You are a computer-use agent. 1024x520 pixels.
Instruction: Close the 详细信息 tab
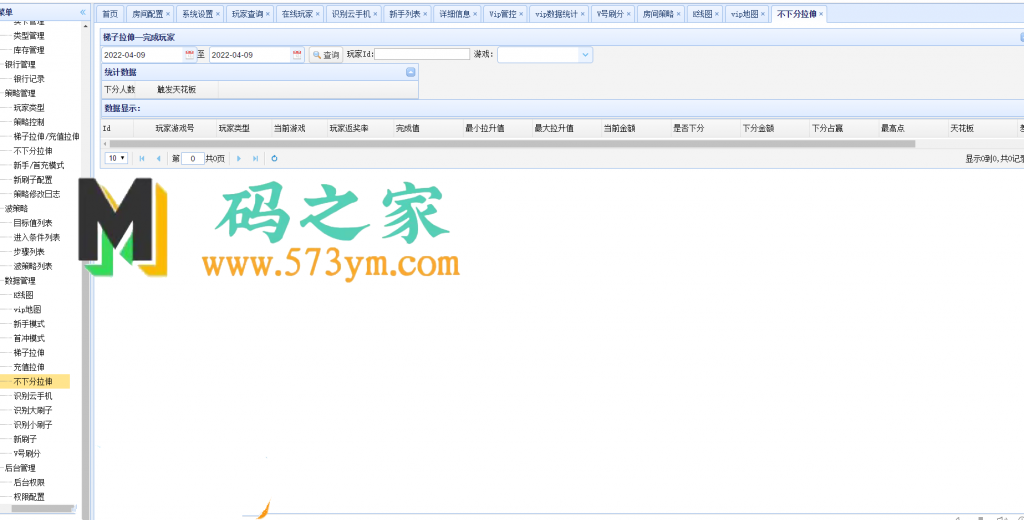click(x=475, y=14)
